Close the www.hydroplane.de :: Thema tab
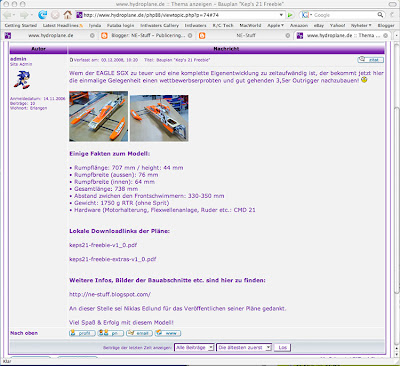Image resolution: width=400 pixels, height=366 pixels. pyautogui.click(x=386, y=36)
